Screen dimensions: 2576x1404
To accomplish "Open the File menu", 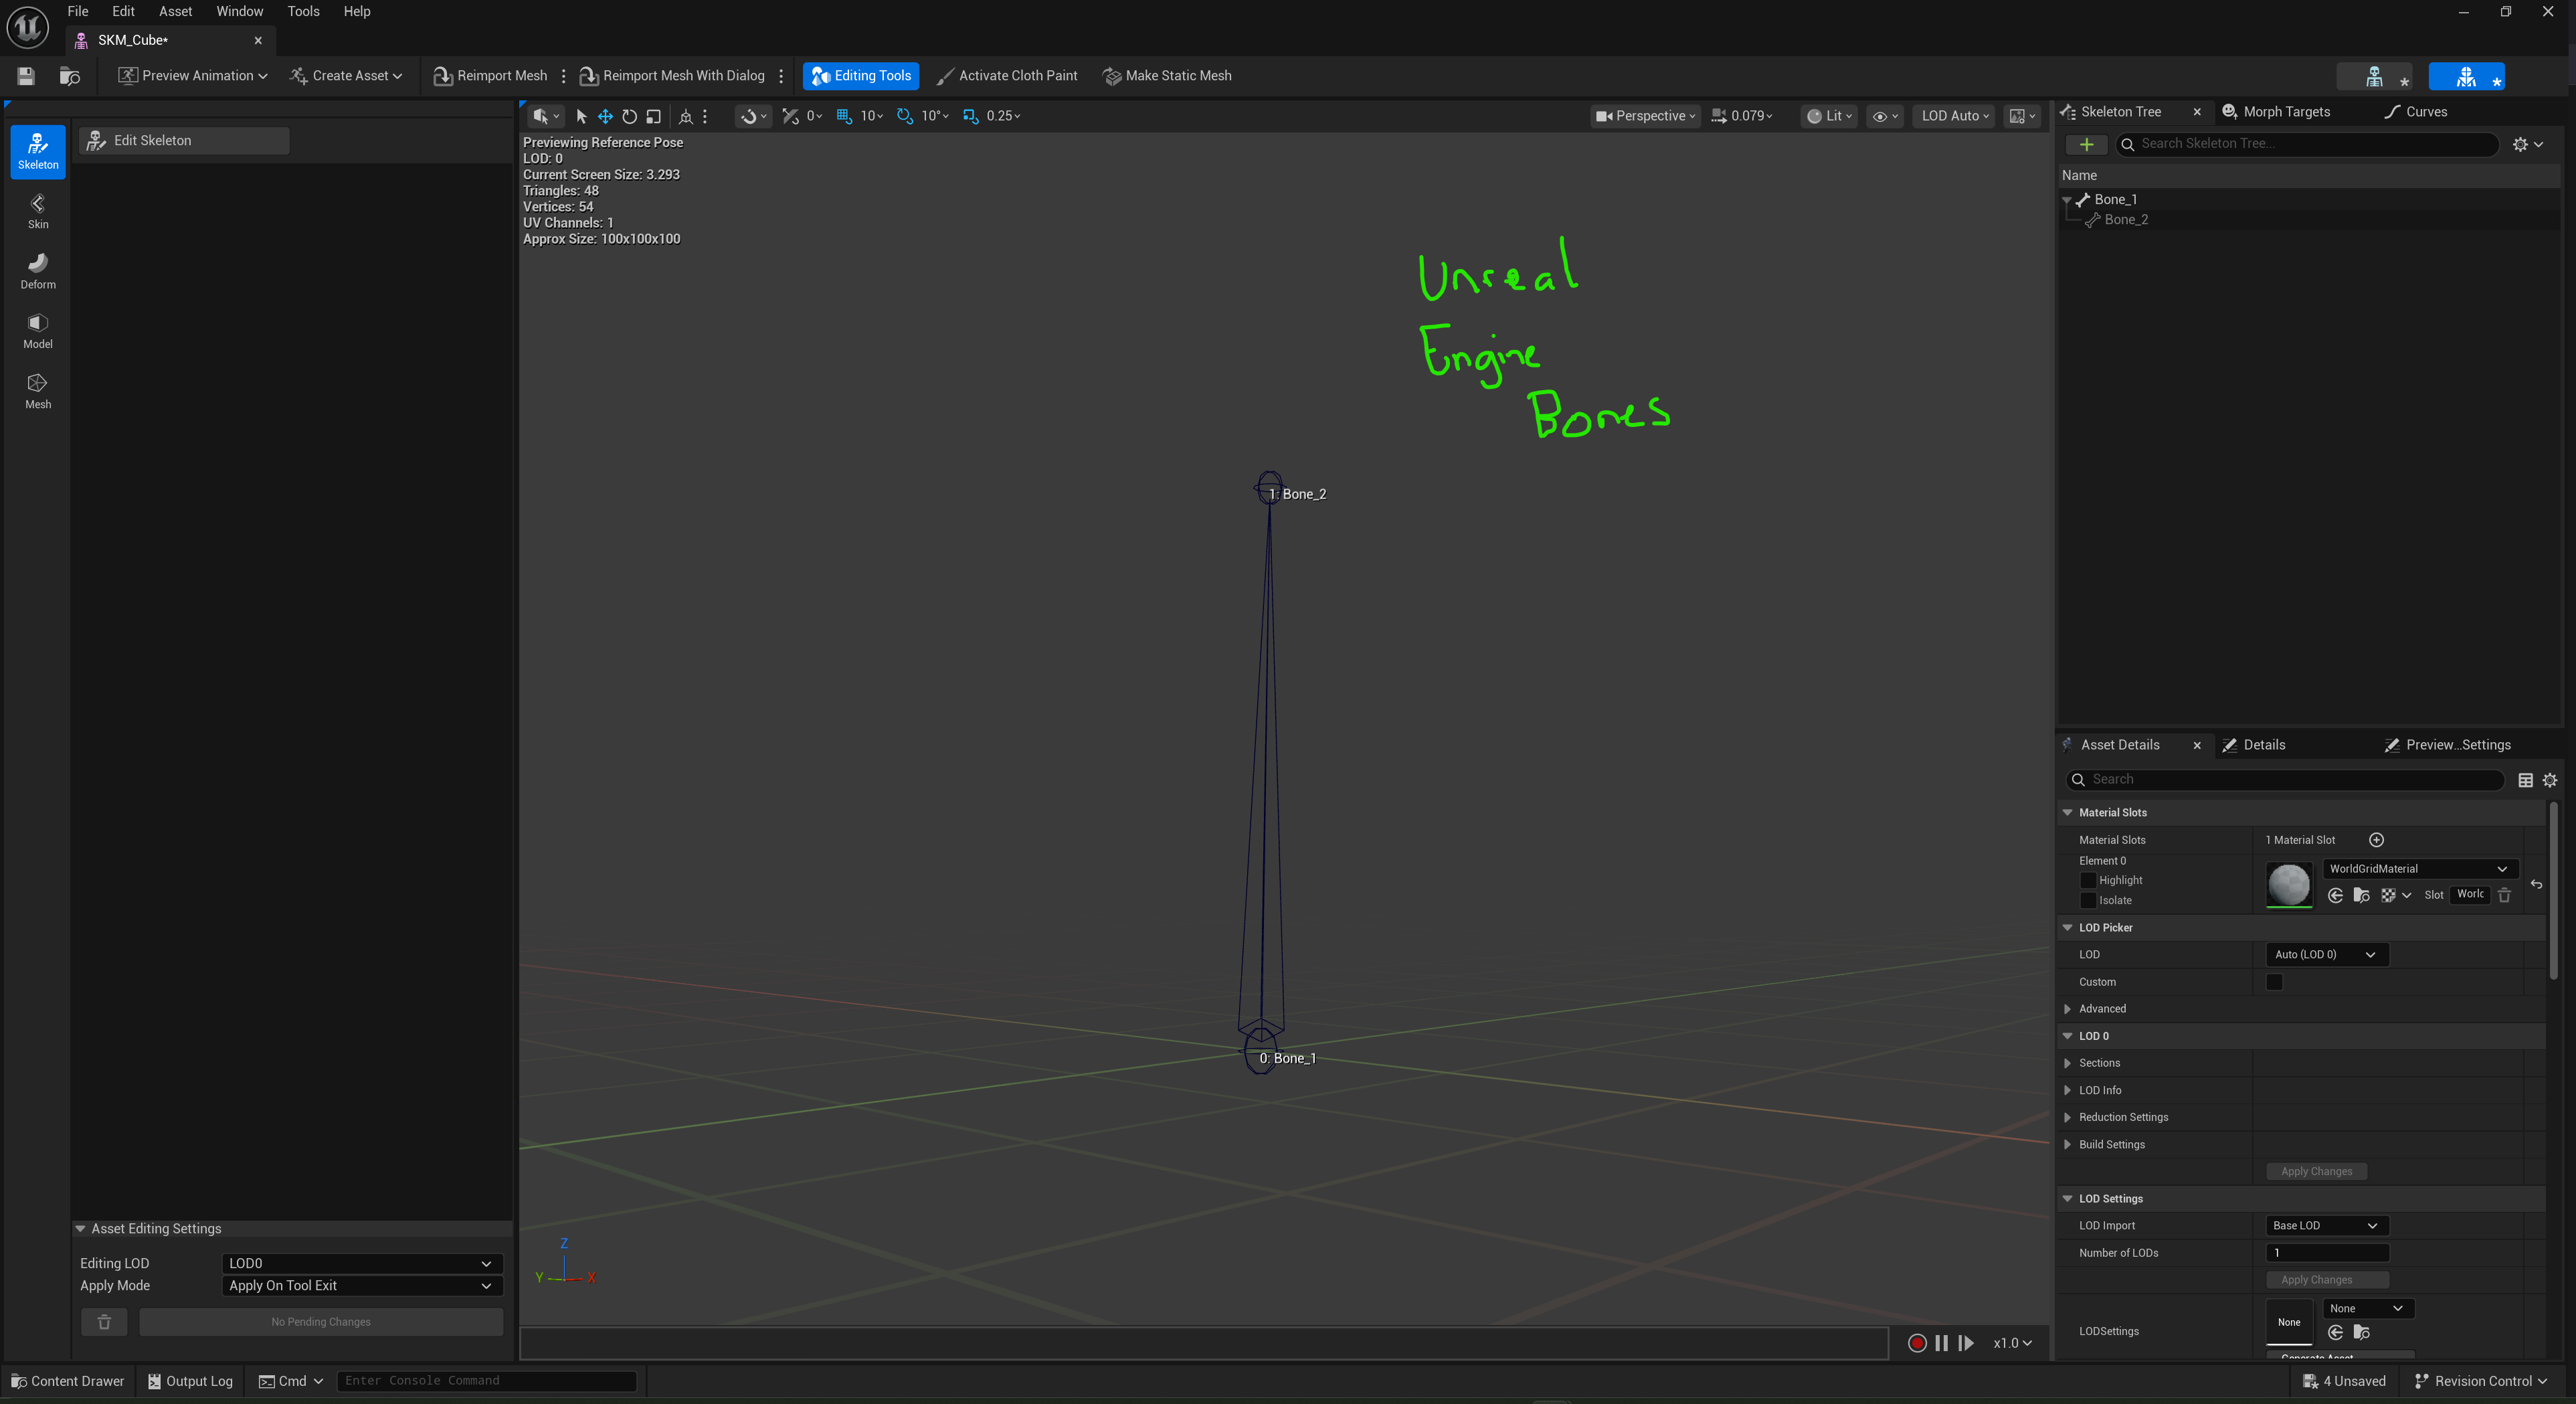I will [77, 11].
